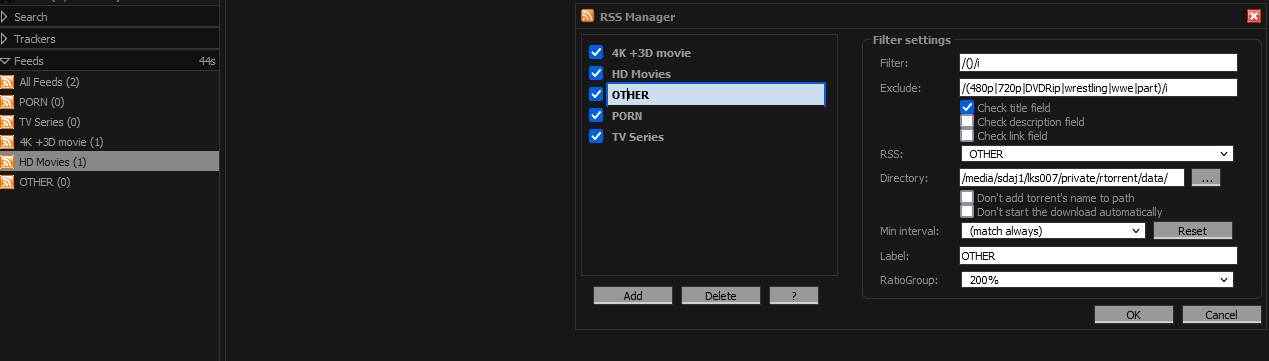Screen dimensions: 1269x361
Task: Click the Directory path input field
Action: coord(1071,178)
